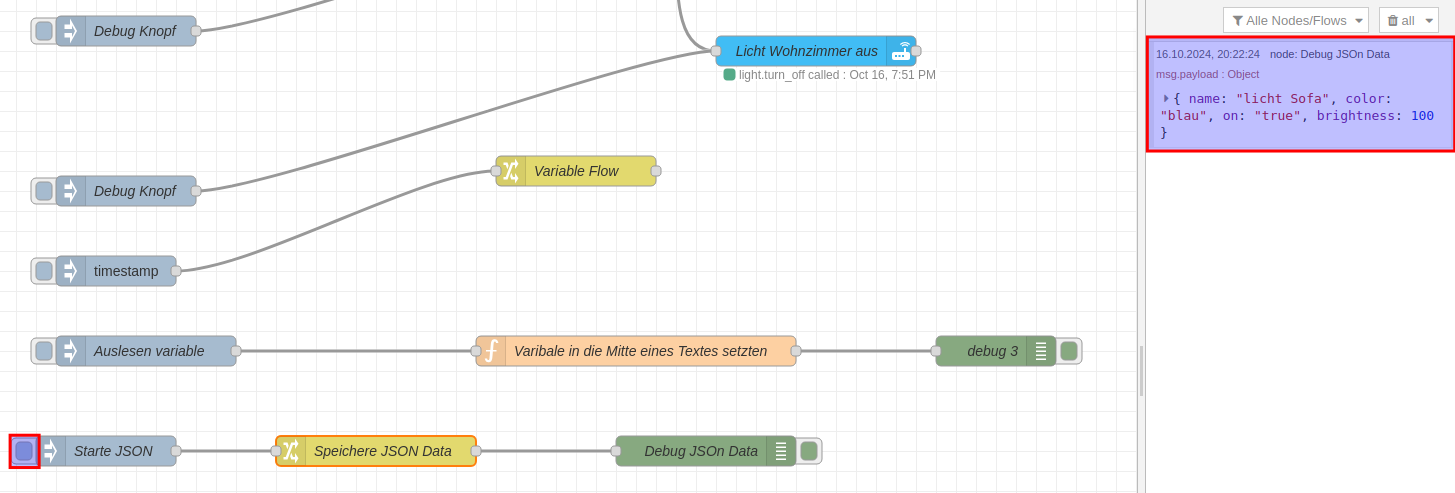Click the debug list icon on debug 3 node
The height and width of the screenshot is (493, 1455).
pyautogui.click(x=1041, y=351)
